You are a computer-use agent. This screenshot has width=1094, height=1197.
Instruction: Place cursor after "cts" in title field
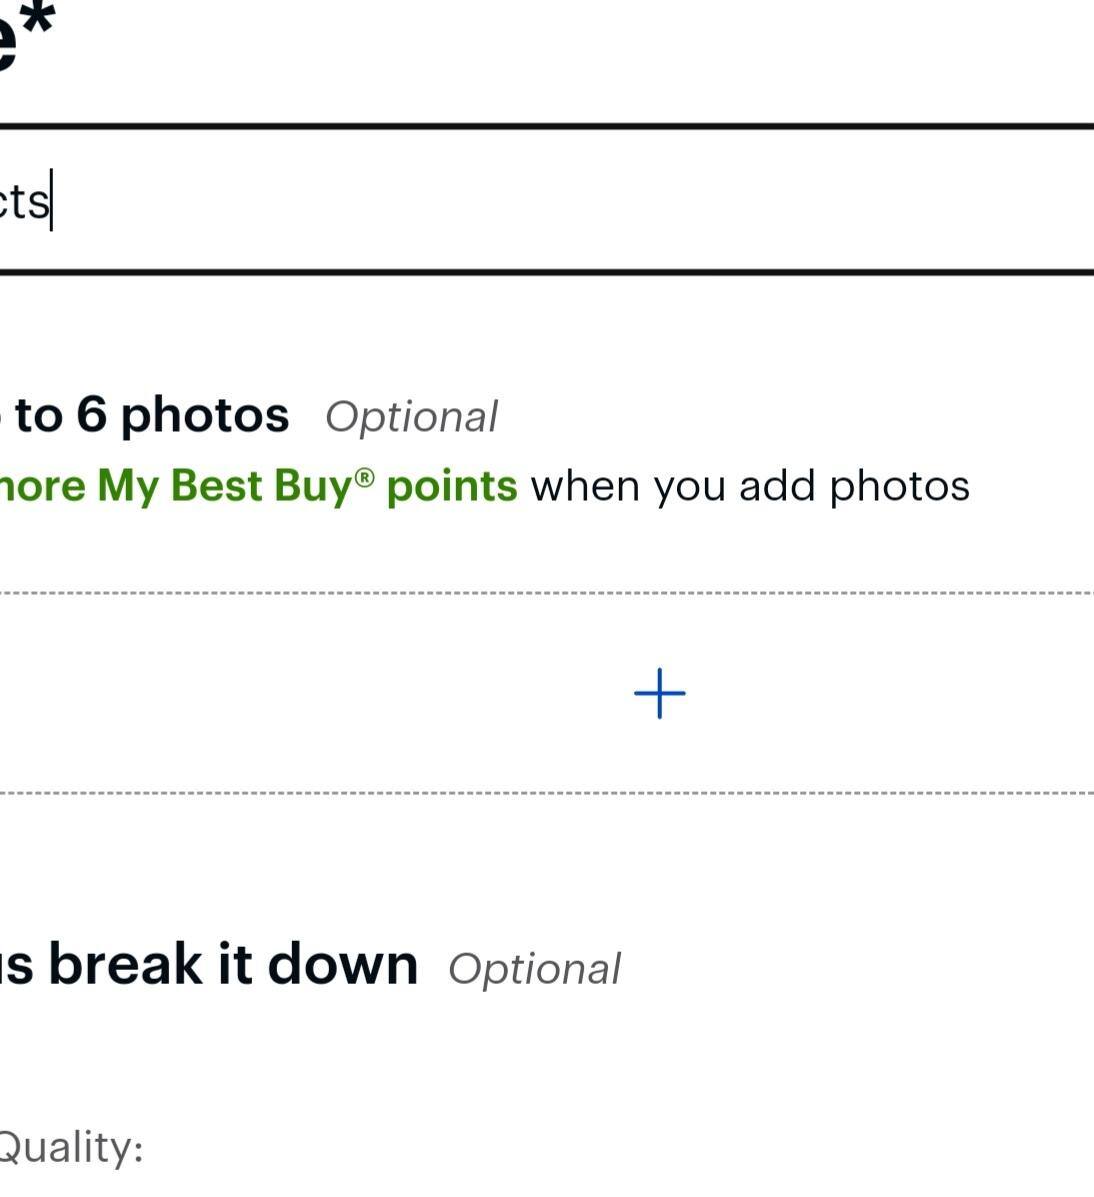(x=52, y=201)
